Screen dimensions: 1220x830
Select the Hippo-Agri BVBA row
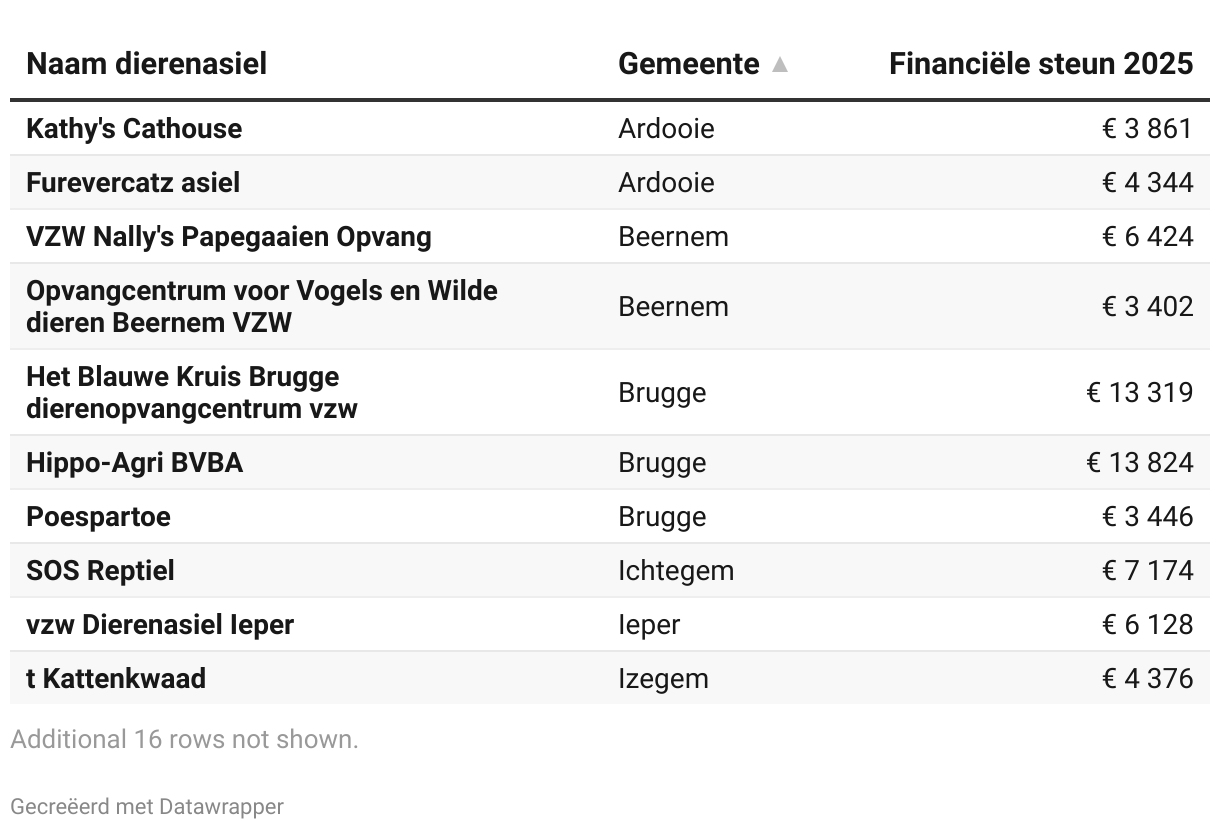(x=134, y=462)
